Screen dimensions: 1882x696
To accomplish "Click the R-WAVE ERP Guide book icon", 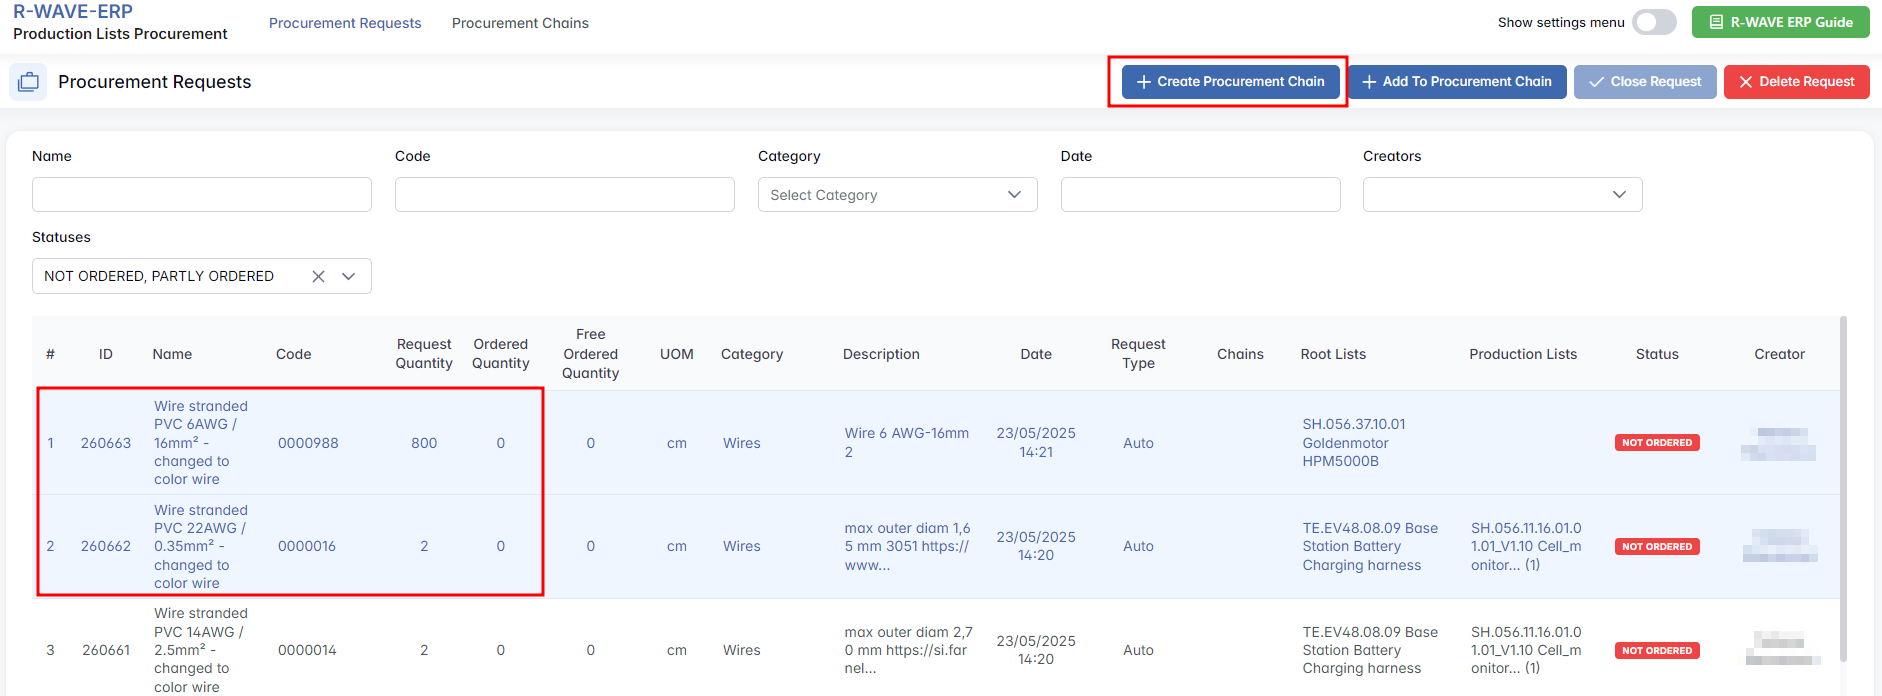I will click(1716, 22).
